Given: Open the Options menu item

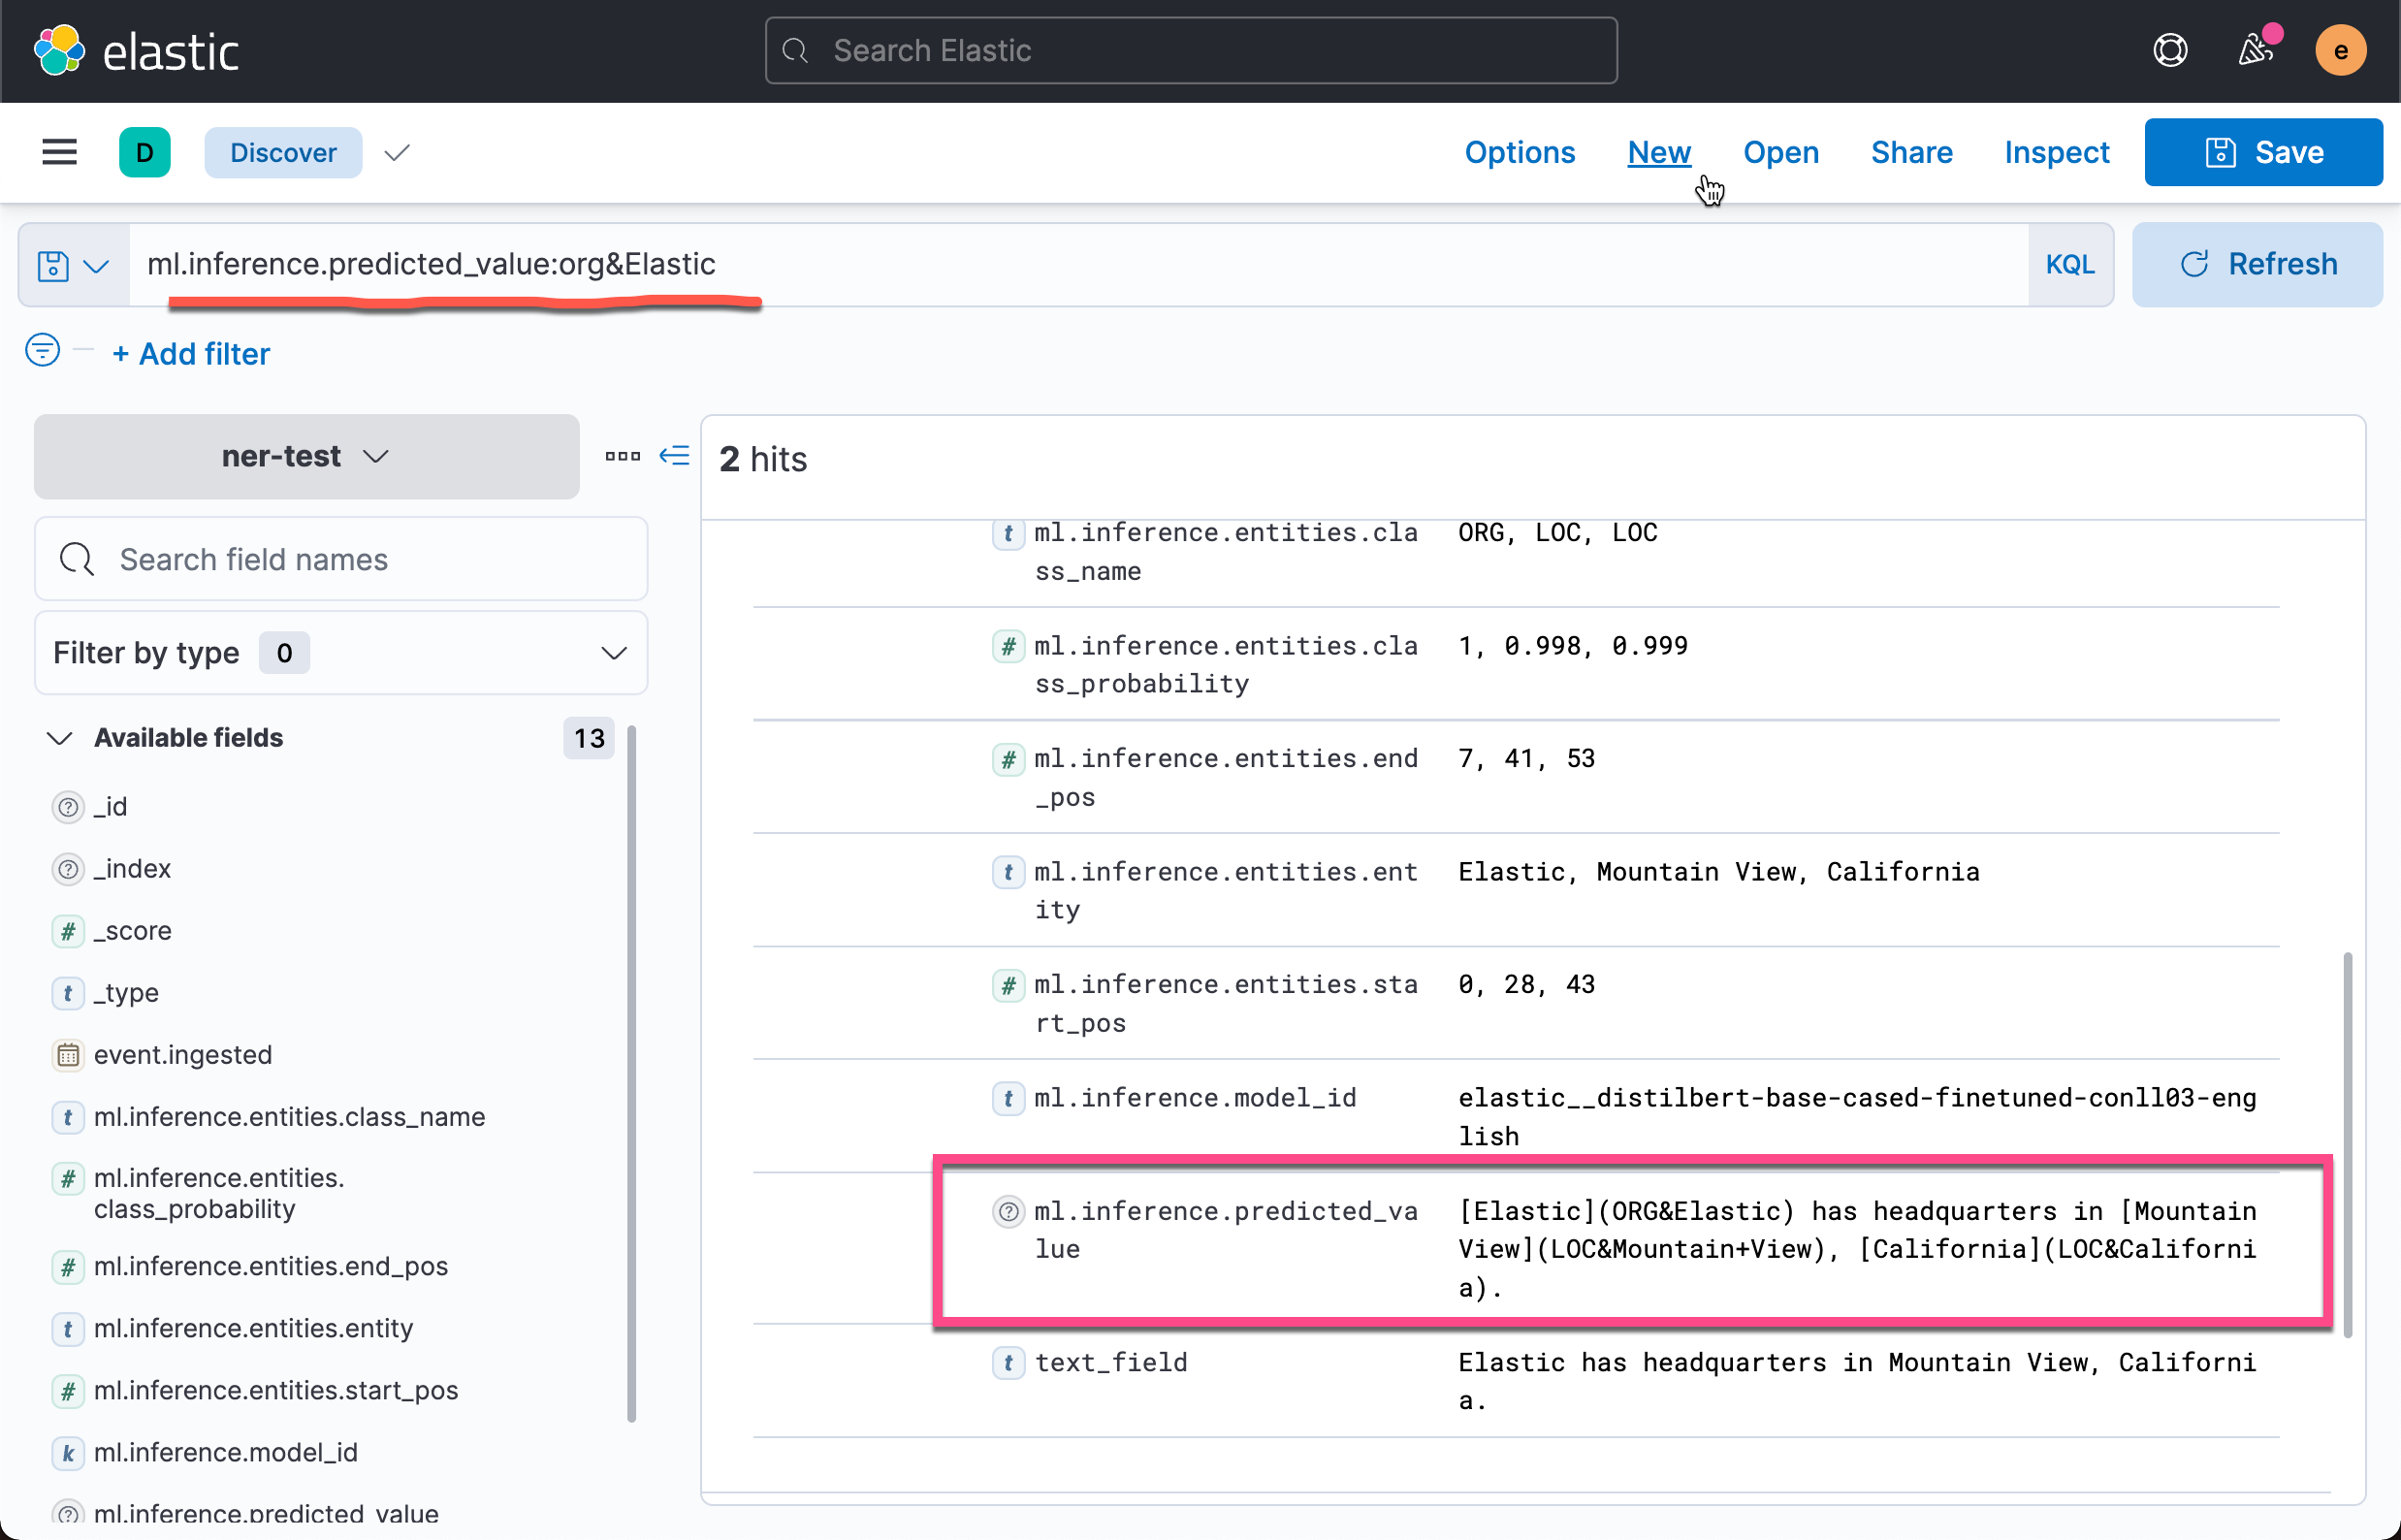Looking at the screenshot, I should 1519,152.
